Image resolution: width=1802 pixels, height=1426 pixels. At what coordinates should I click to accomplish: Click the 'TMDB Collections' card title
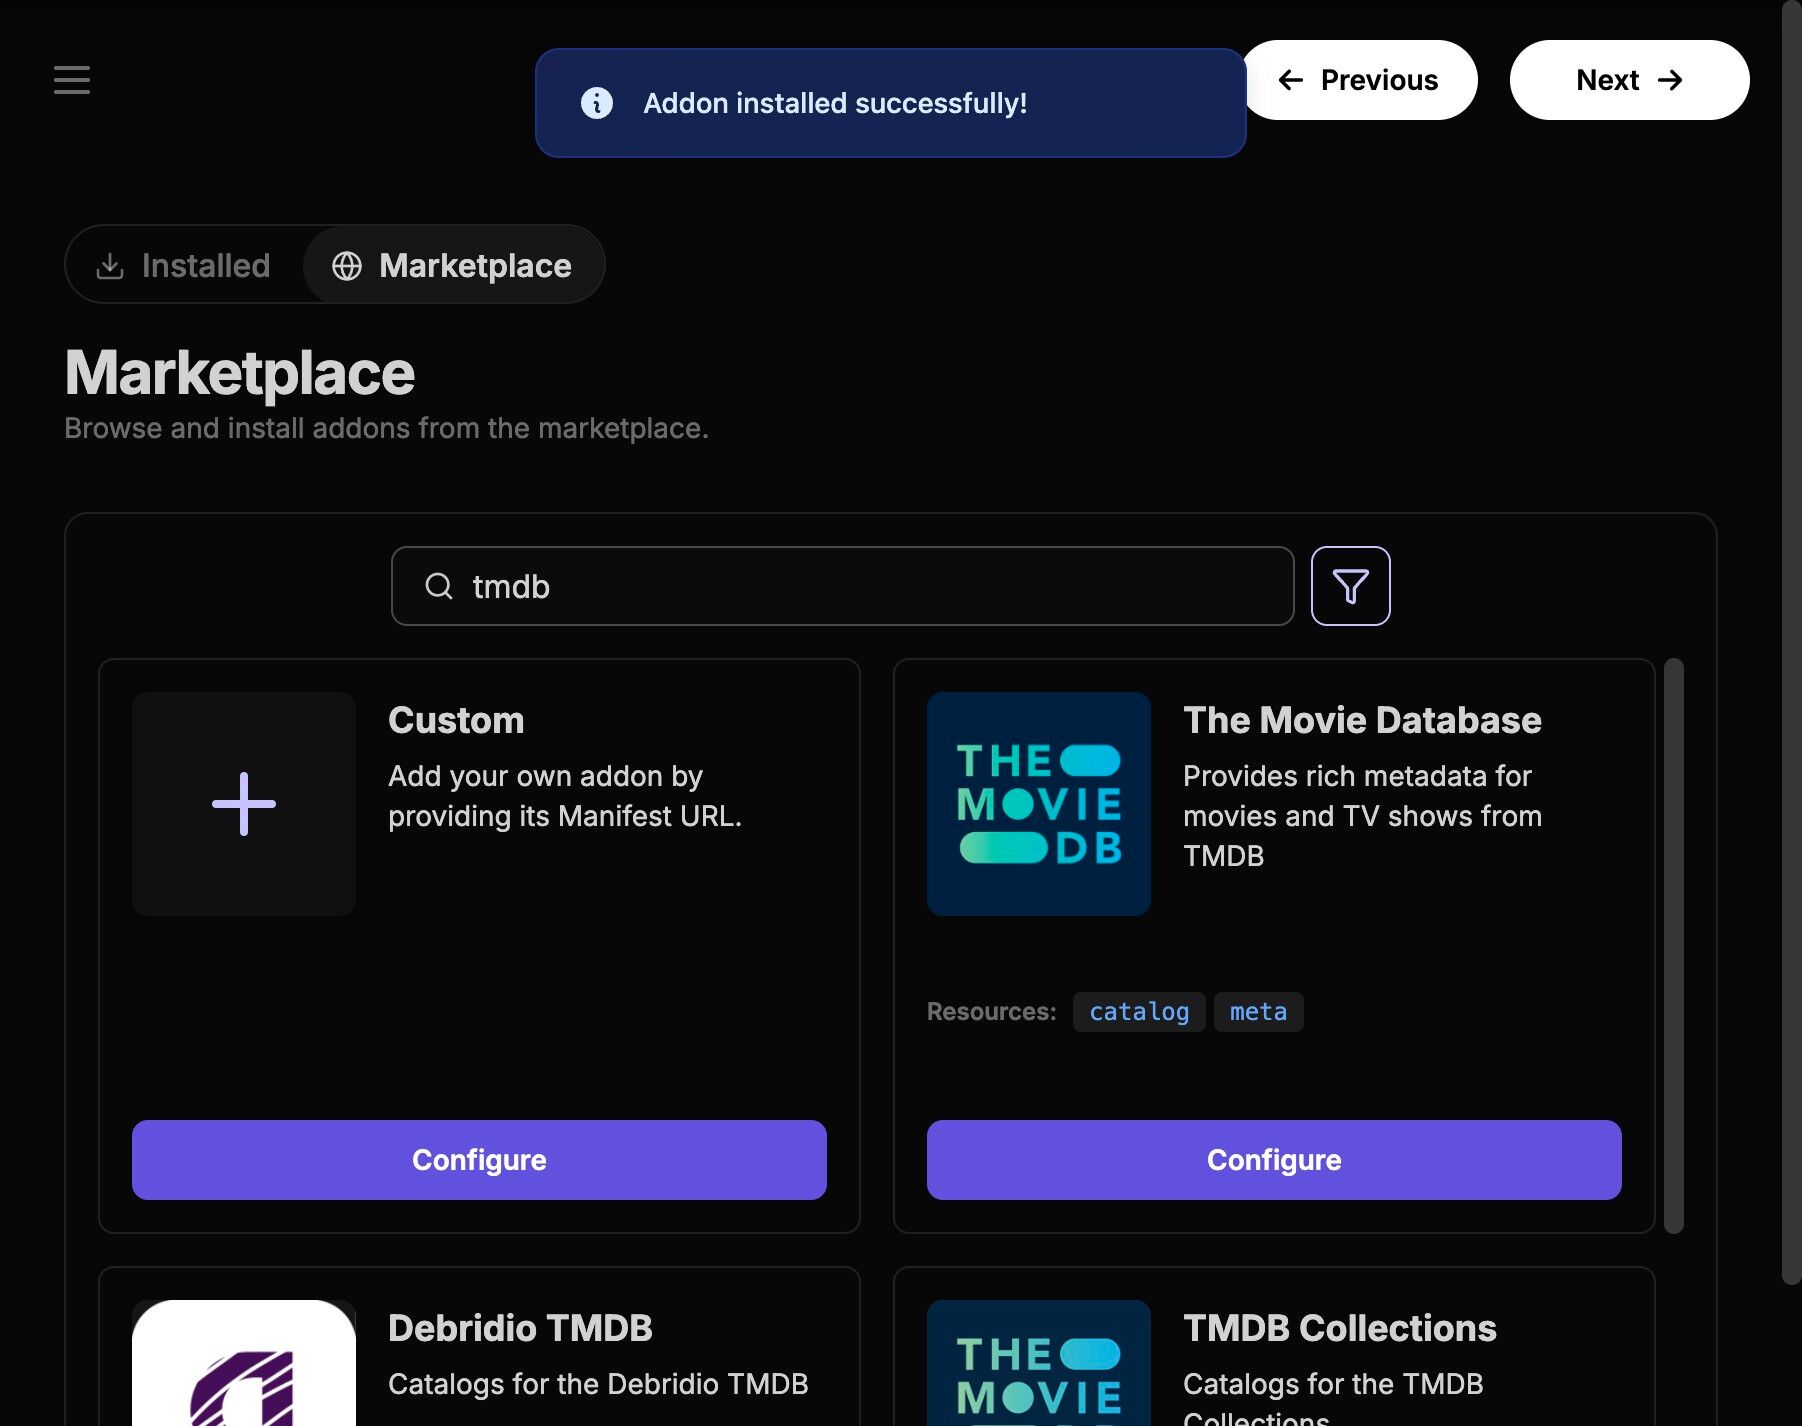tap(1340, 1328)
